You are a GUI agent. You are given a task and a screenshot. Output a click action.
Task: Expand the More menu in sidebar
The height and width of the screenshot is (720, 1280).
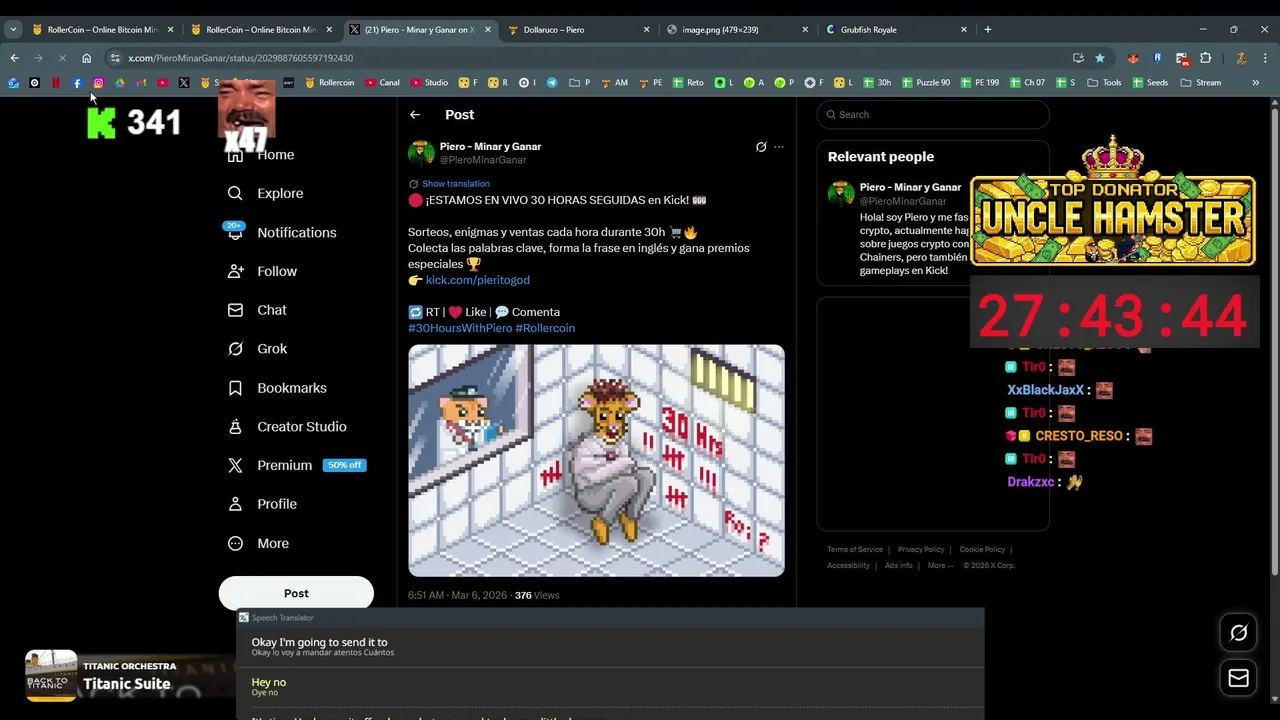pos(258,543)
